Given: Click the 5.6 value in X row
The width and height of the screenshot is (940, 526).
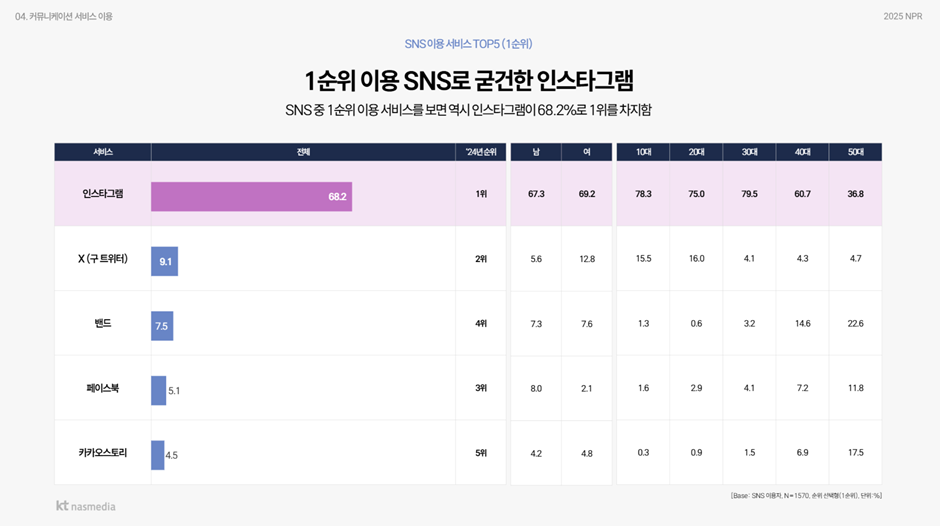Looking at the screenshot, I should pos(536,259).
